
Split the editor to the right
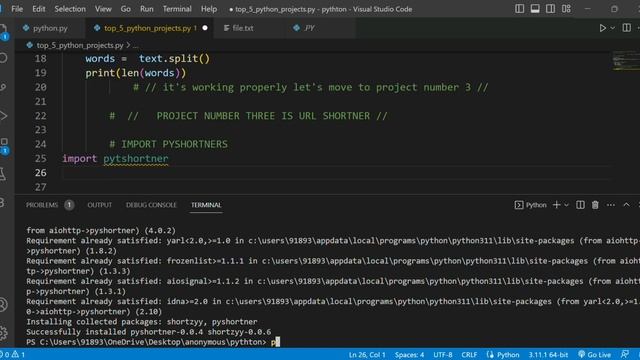(627, 28)
